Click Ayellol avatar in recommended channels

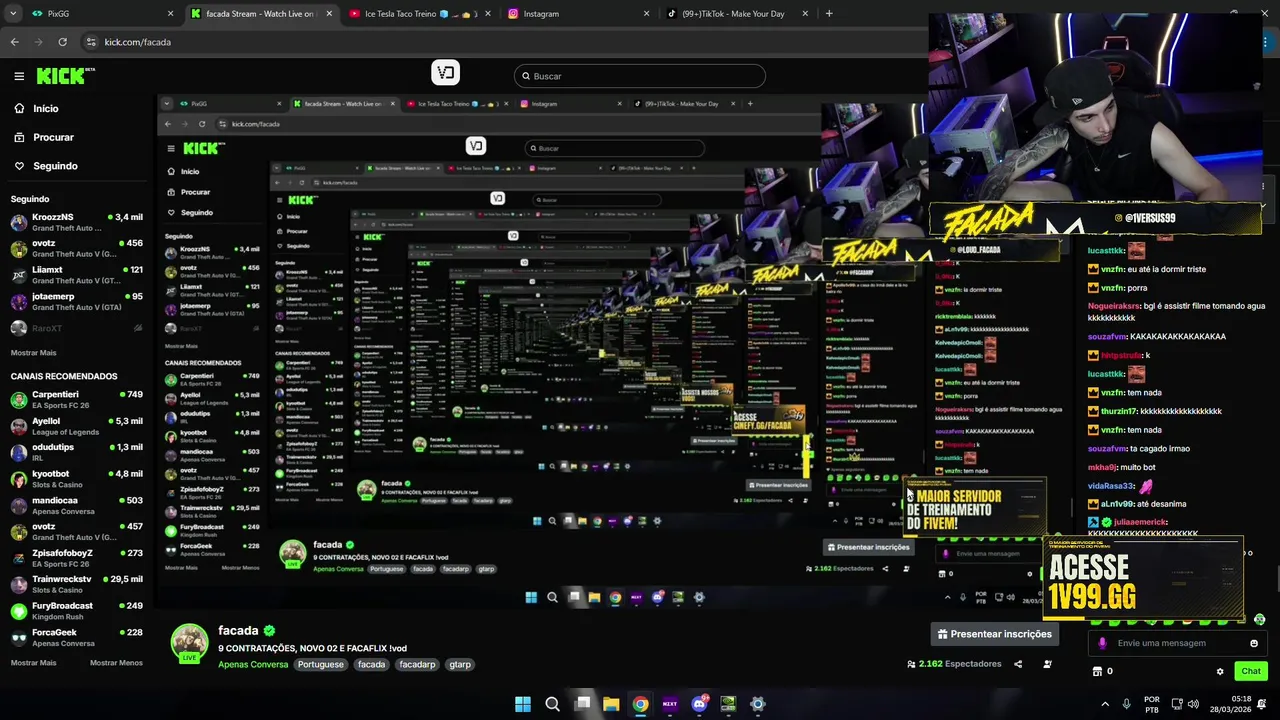[19, 427]
